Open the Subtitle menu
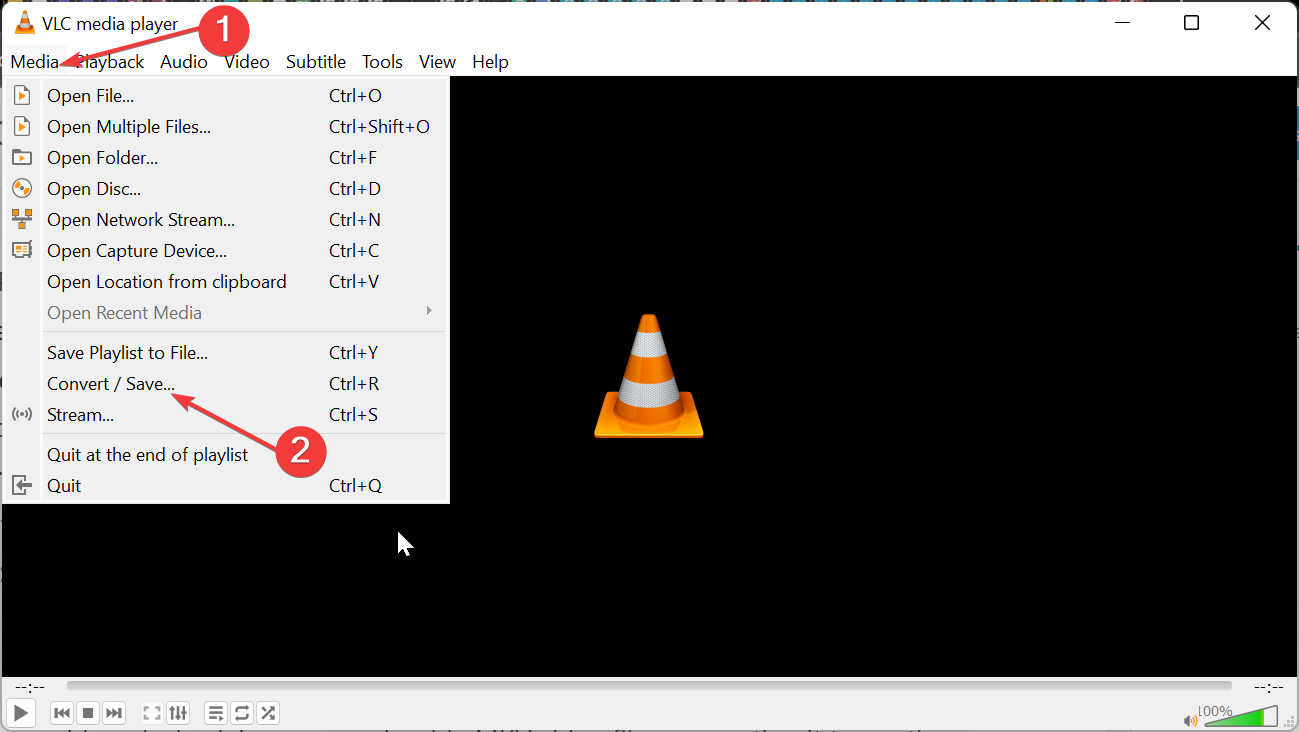1299x732 pixels. [316, 62]
